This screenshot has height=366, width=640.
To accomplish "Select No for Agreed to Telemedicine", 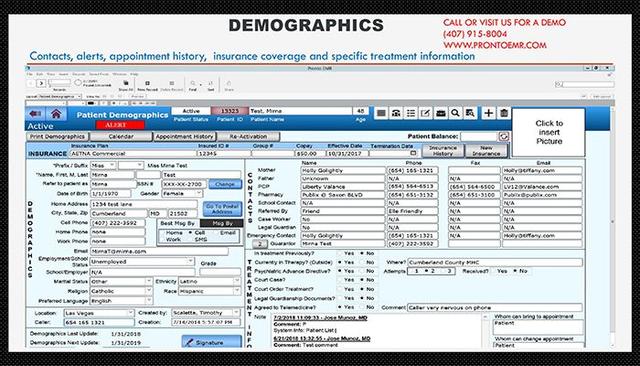I will click(362, 307).
